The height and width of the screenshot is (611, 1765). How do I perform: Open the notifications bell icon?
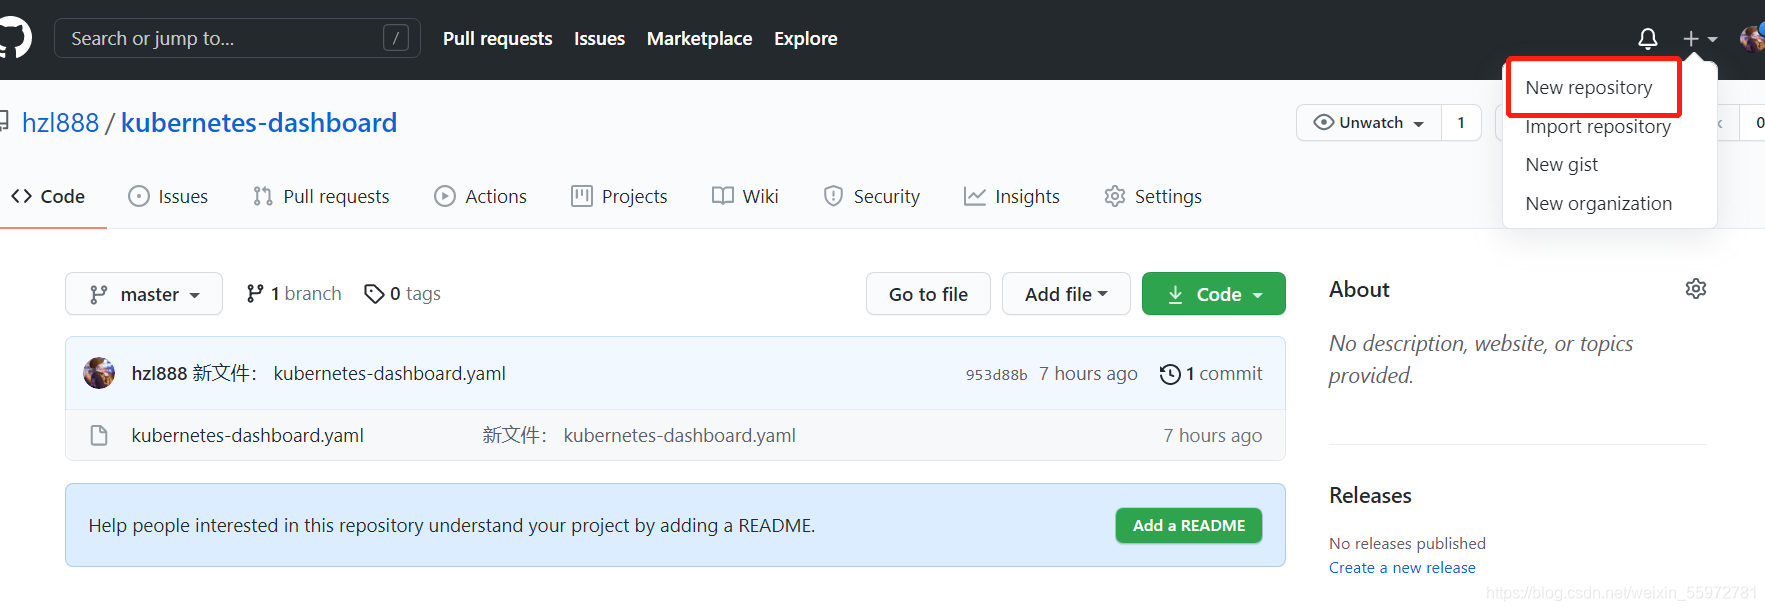click(1647, 39)
